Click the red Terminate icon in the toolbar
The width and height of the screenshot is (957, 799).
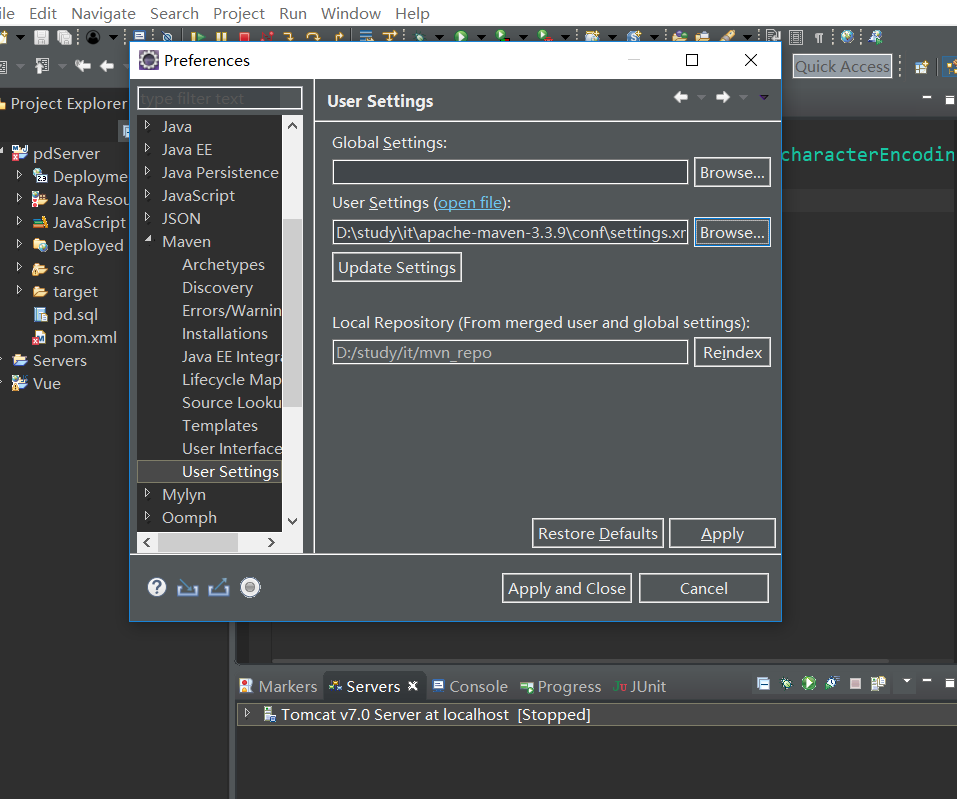[244, 37]
